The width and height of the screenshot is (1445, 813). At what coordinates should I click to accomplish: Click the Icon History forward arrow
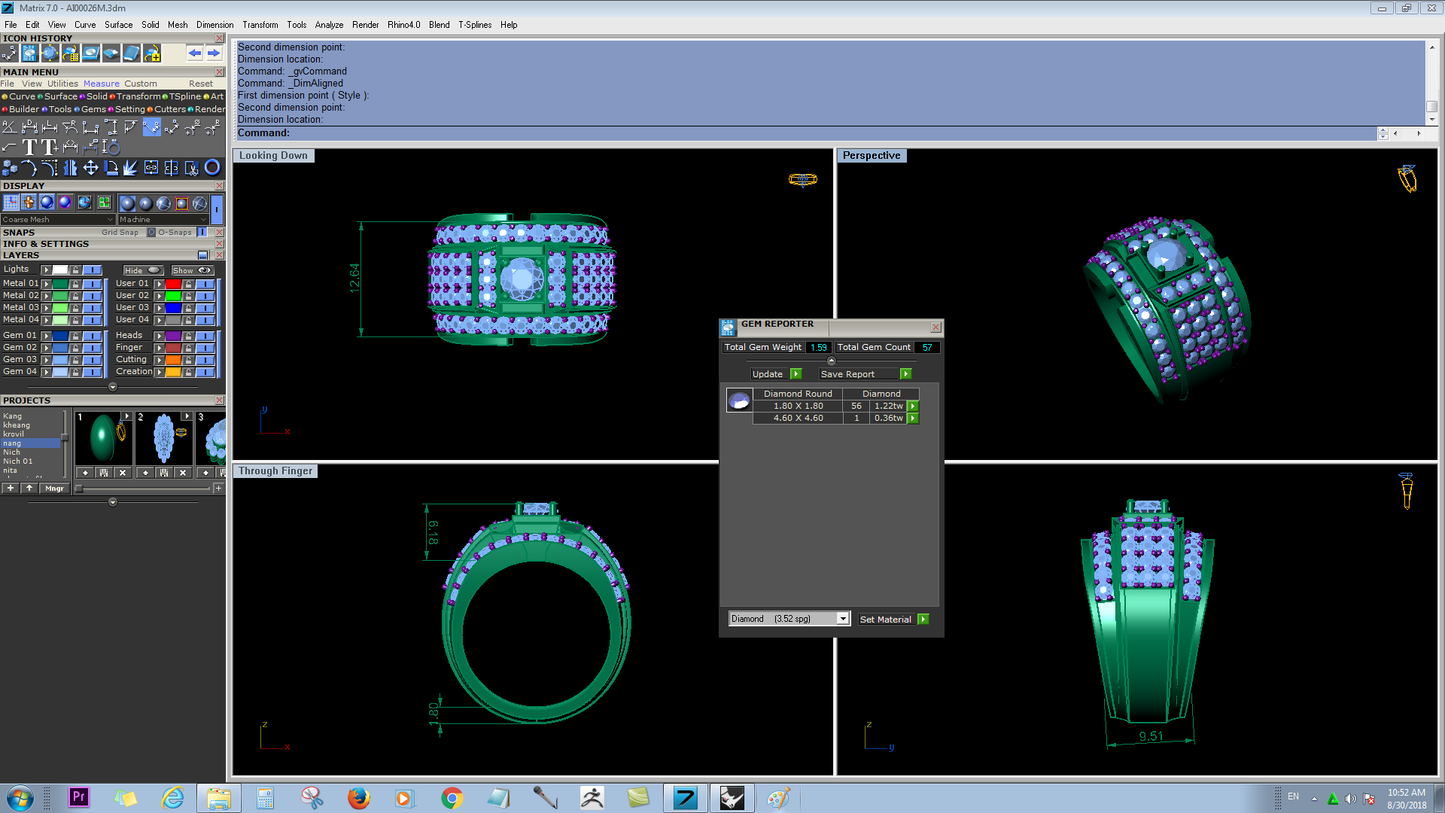pyautogui.click(x=213, y=53)
